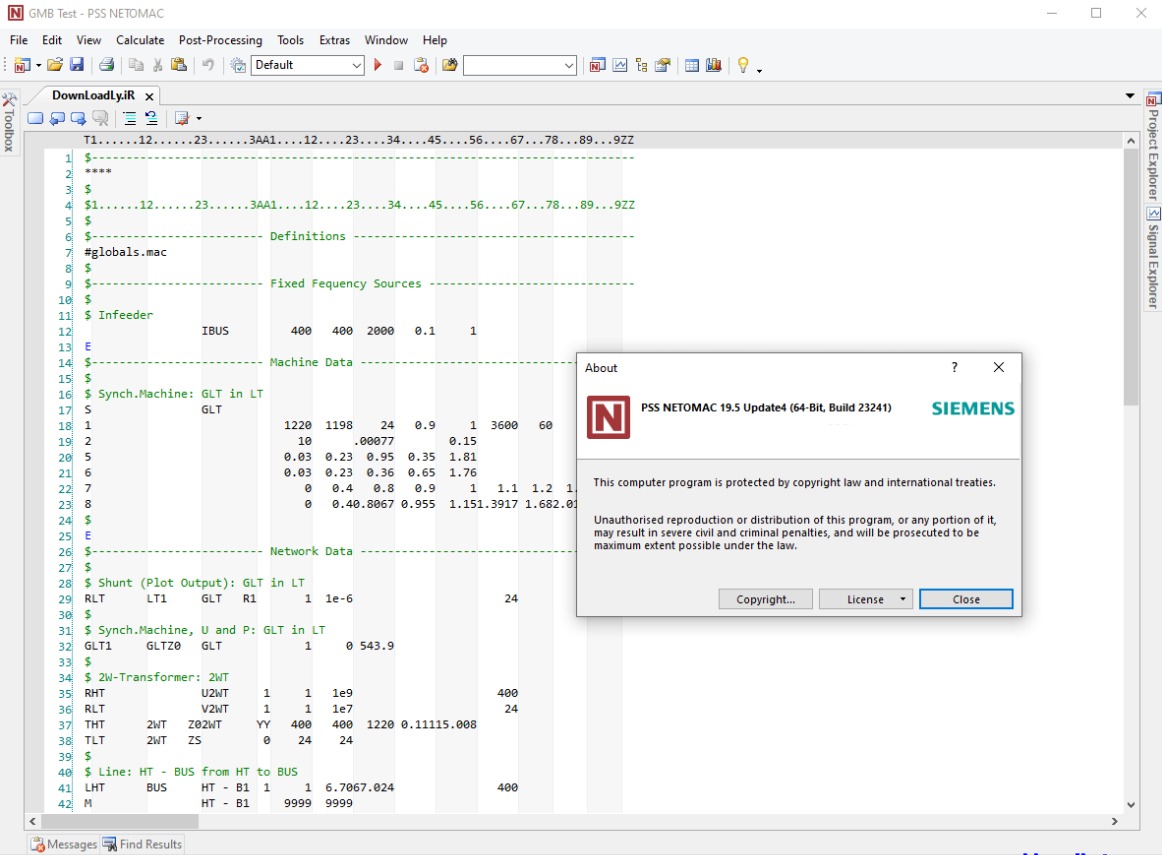Open the Calculate menu
This screenshot has height=855, width=1162.
[140, 40]
